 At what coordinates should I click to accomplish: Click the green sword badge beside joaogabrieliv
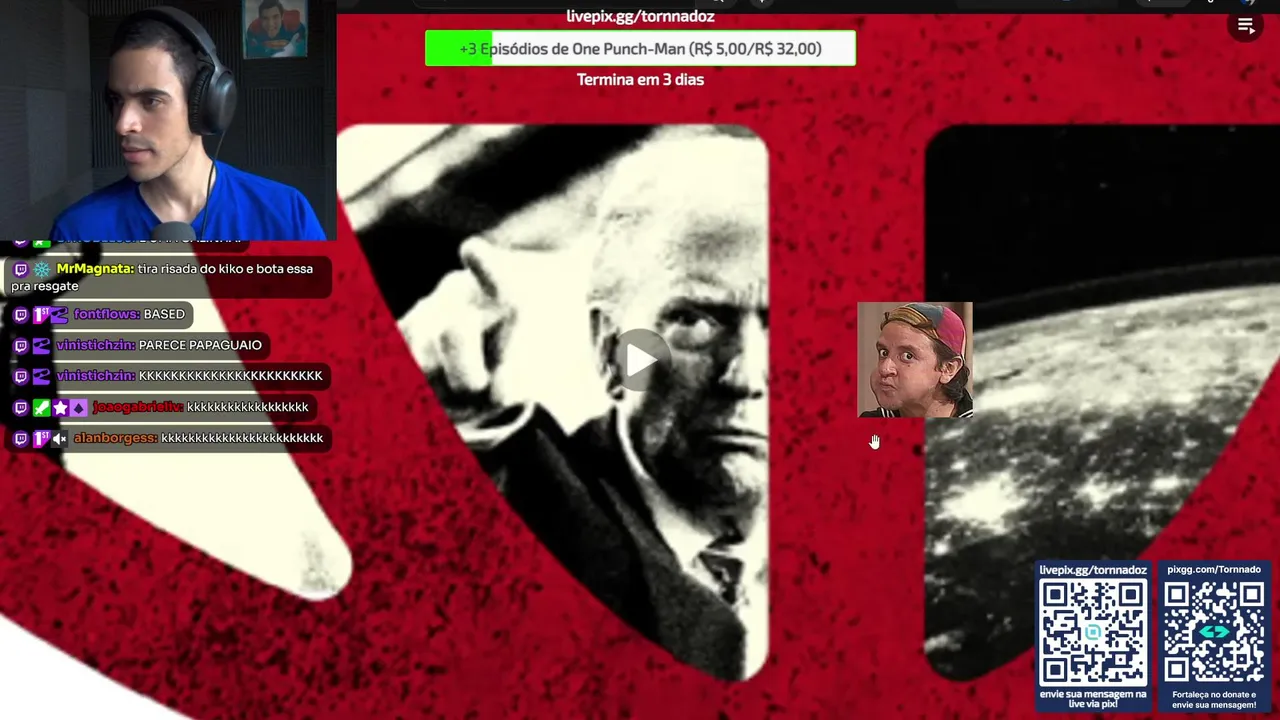point(41,408)
